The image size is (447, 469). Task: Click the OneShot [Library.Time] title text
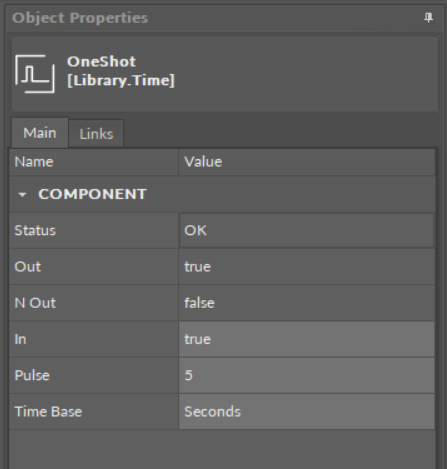point(121,71)
